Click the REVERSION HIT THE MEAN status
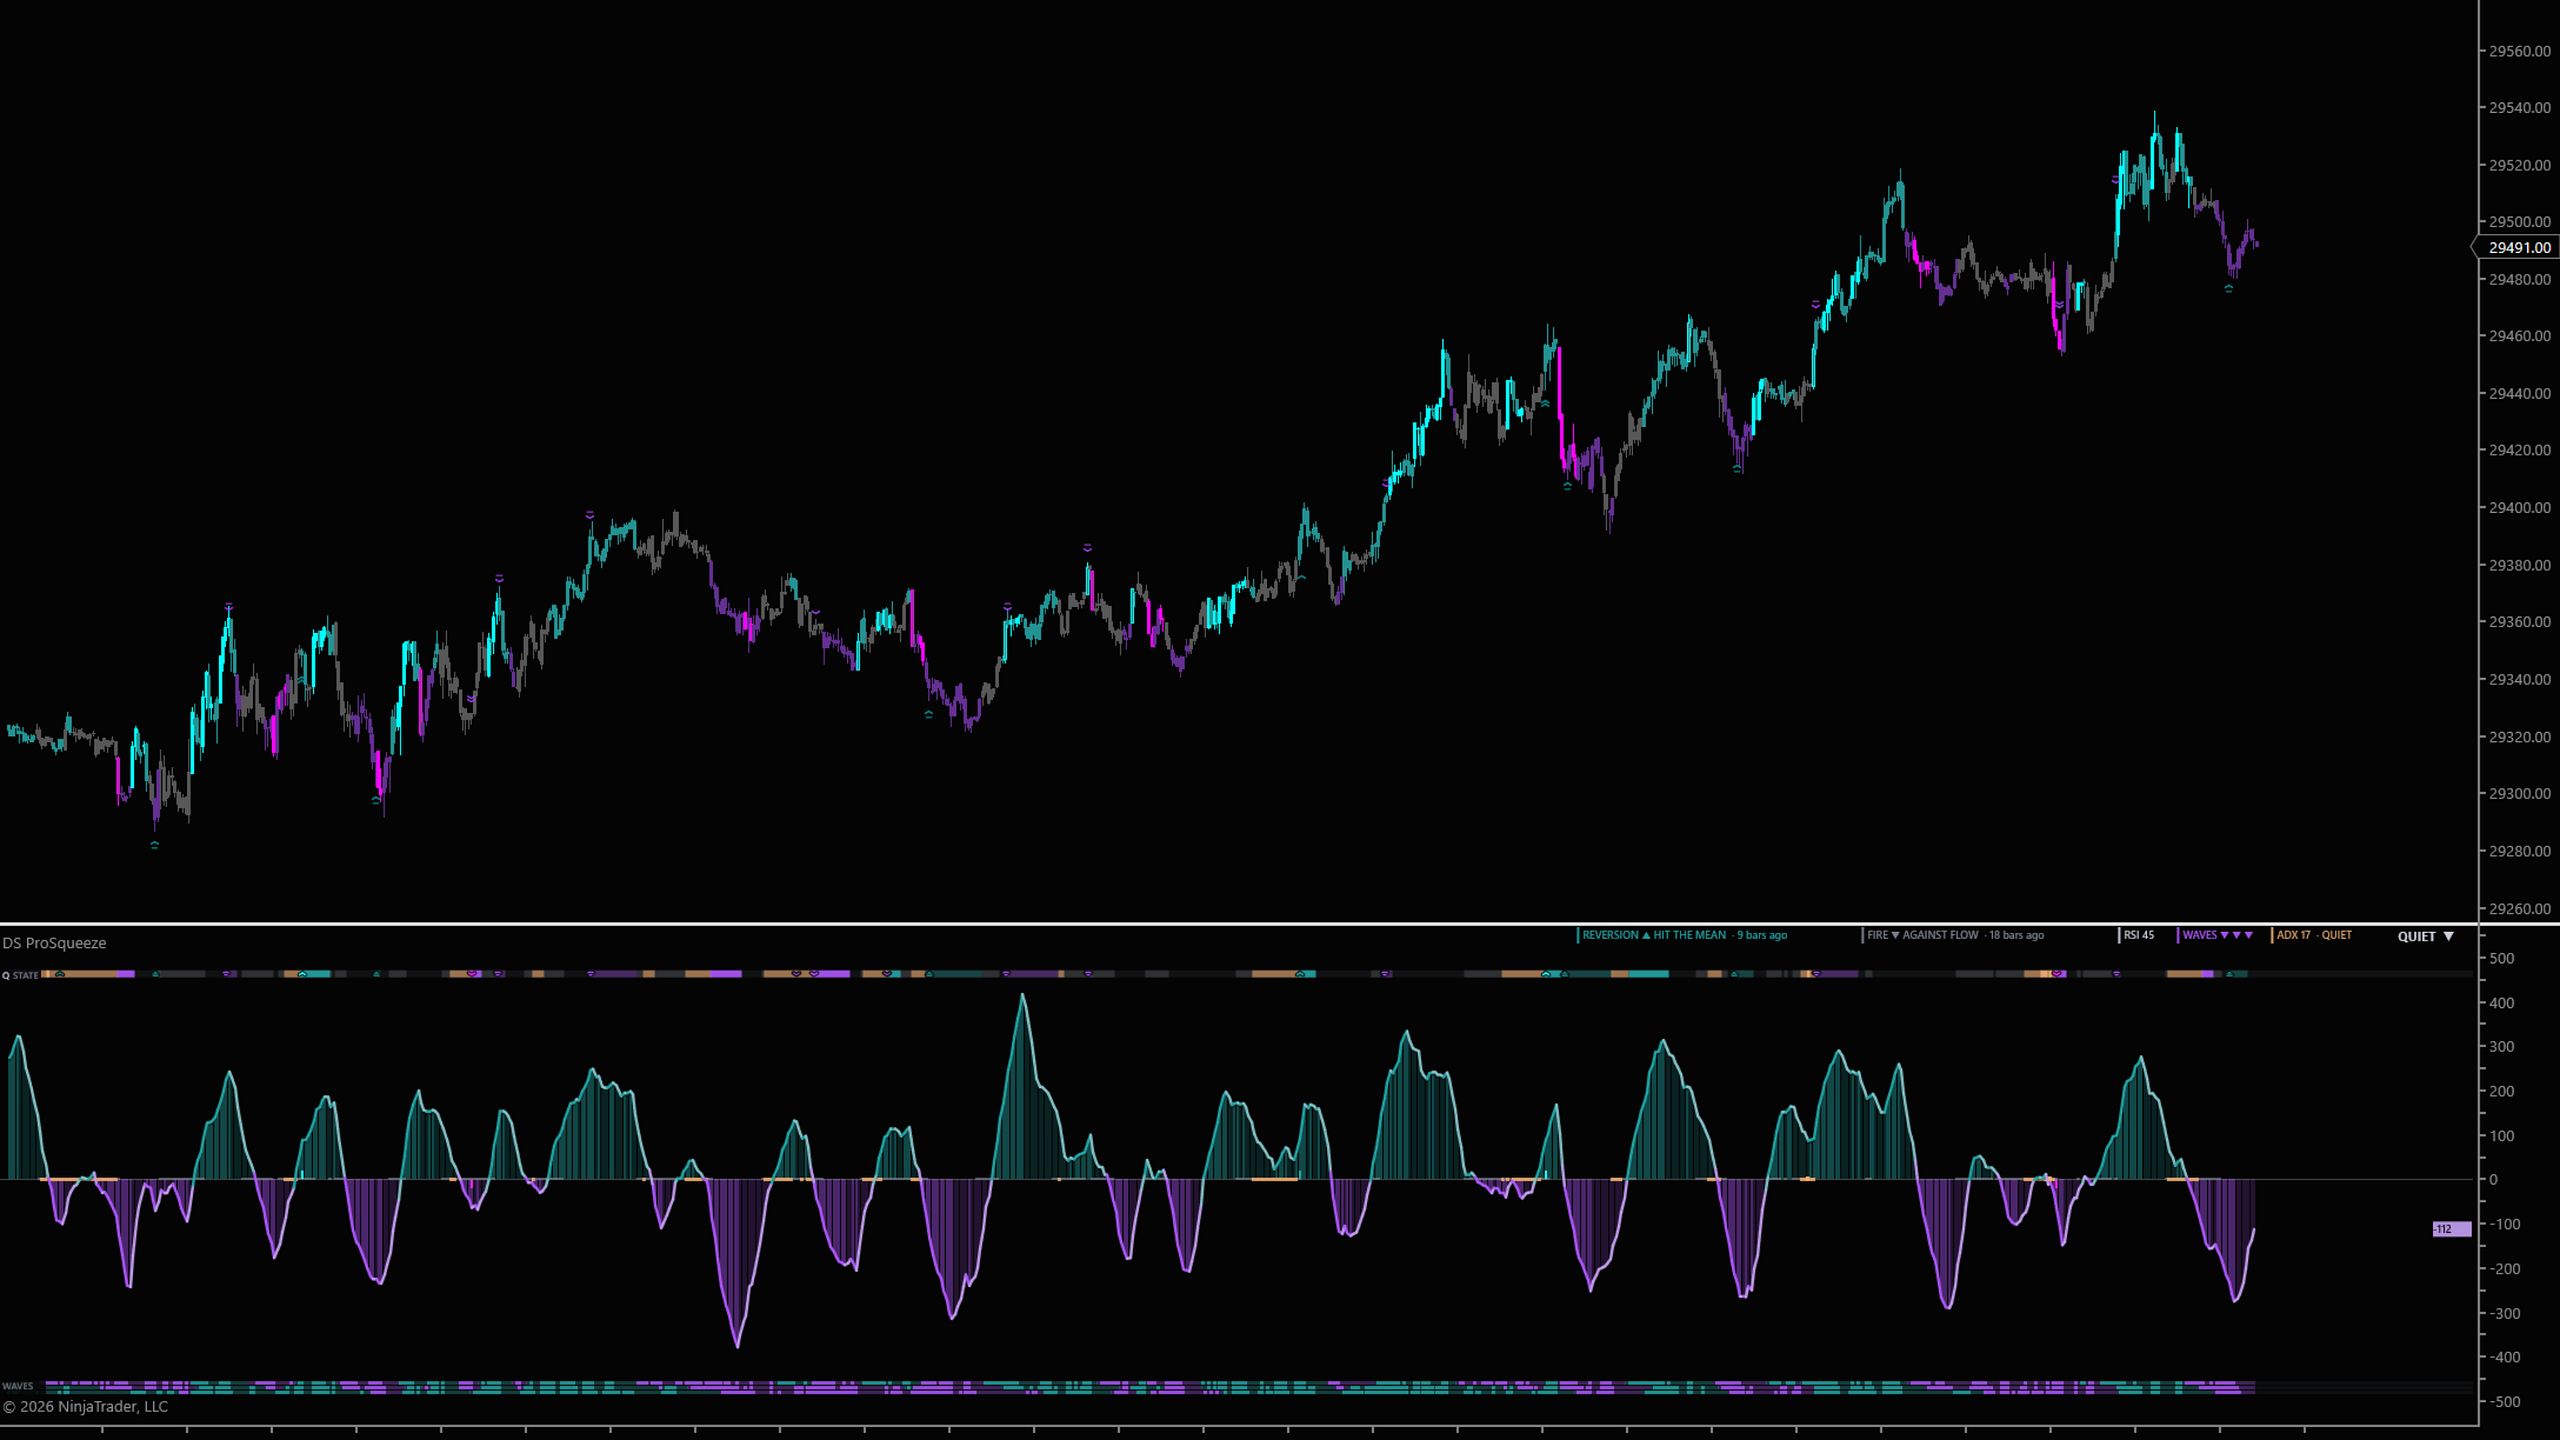 point(1684,935)
